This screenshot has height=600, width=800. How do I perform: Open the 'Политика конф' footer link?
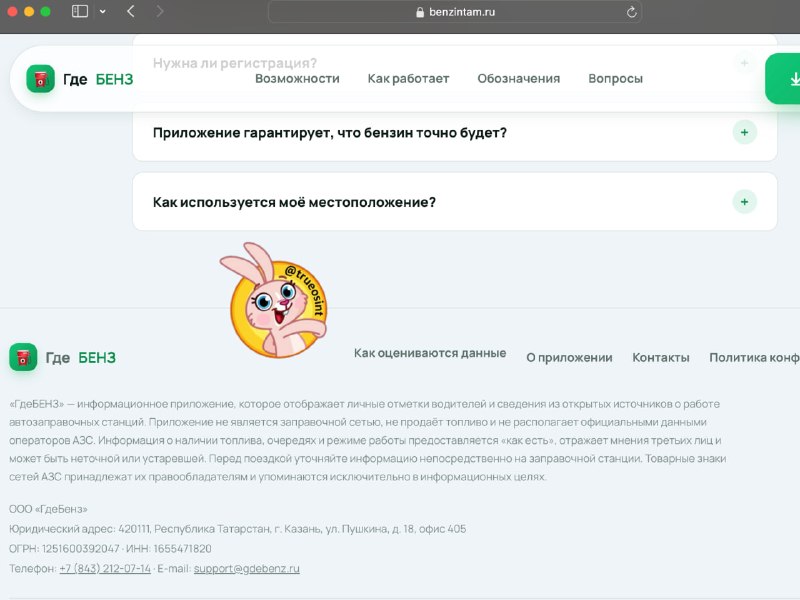tap(754, 358)
